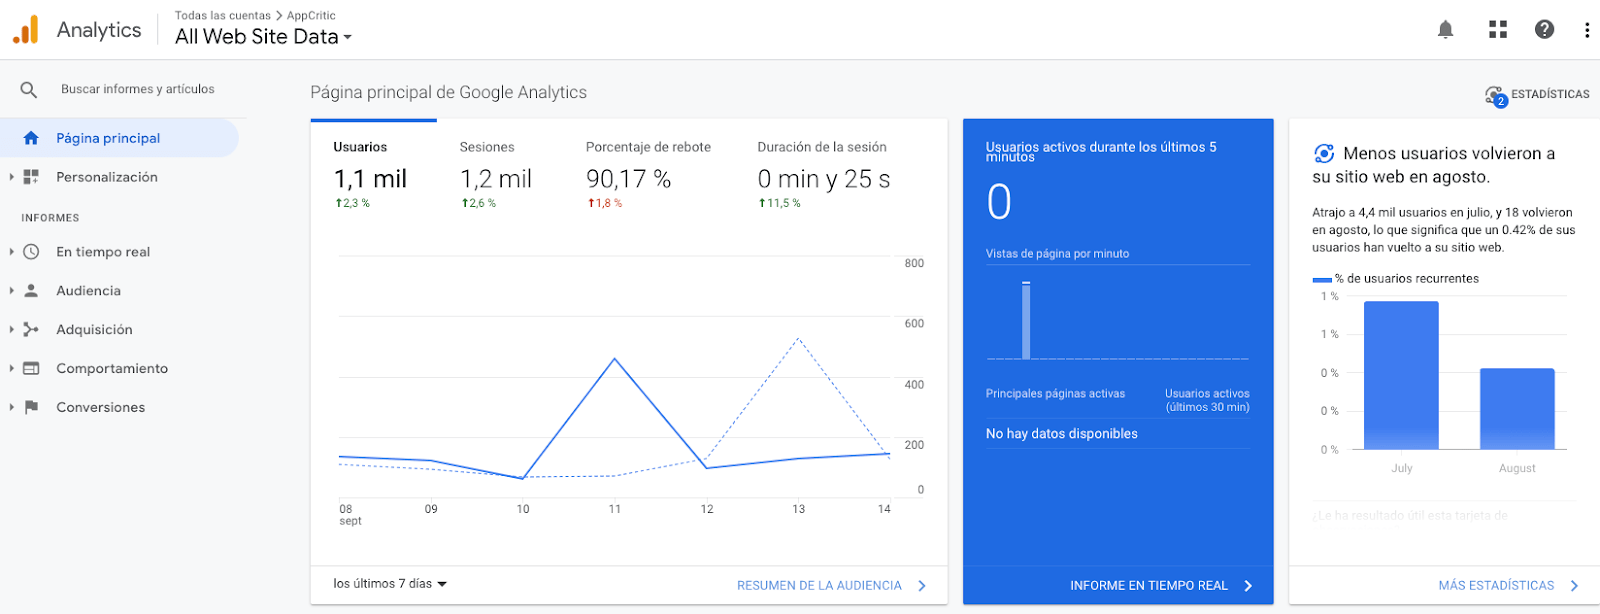Select the Duración de la sesión metric tab

click(x=824, y=173)
